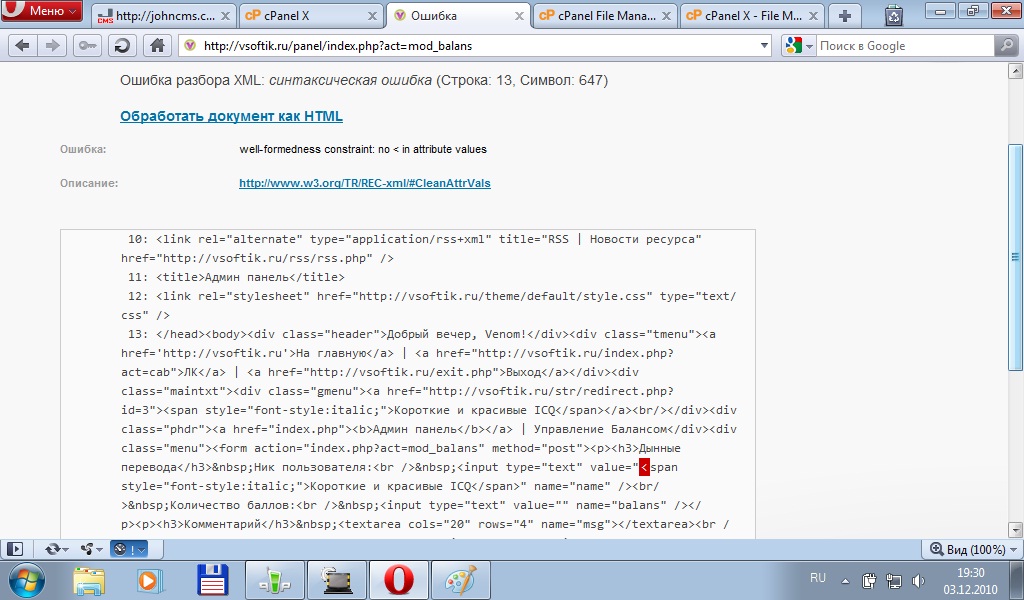Viewport: 1024px width, 600px height.
Task: Click the power plug tray icon
Action: tap(869, 580)
